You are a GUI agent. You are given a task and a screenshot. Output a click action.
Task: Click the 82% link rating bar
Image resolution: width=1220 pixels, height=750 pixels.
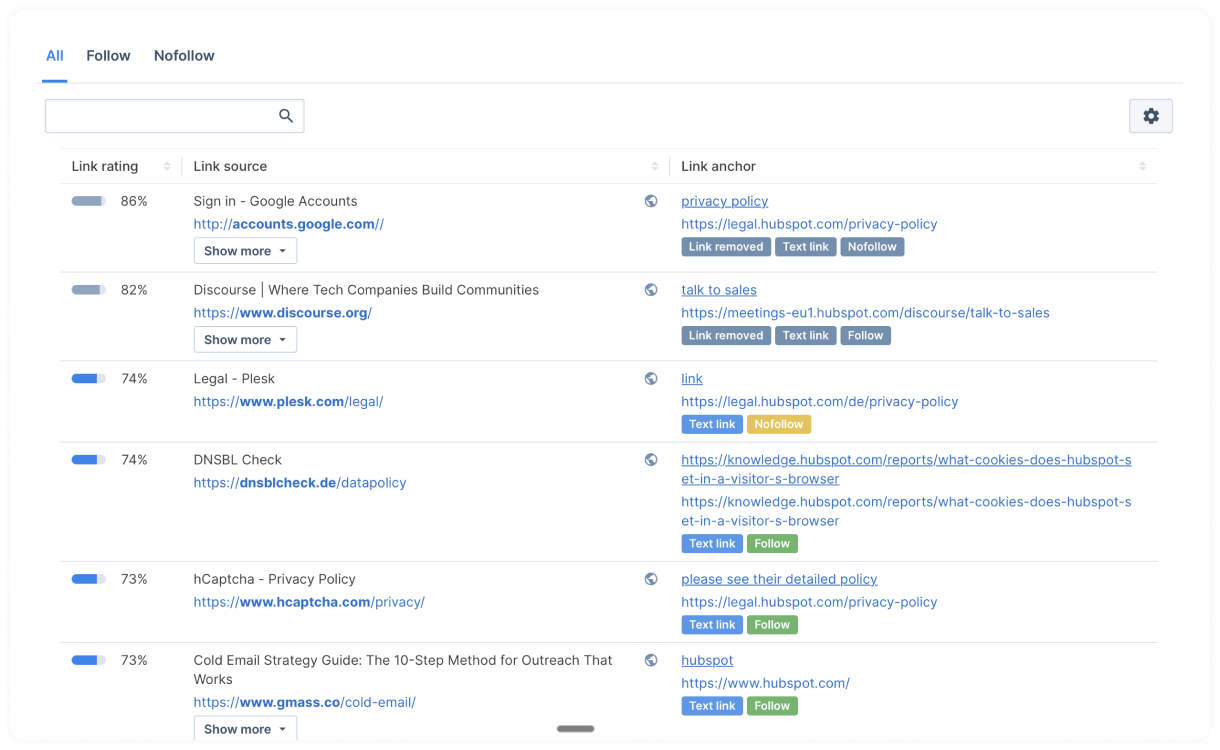tap(89, 290)
